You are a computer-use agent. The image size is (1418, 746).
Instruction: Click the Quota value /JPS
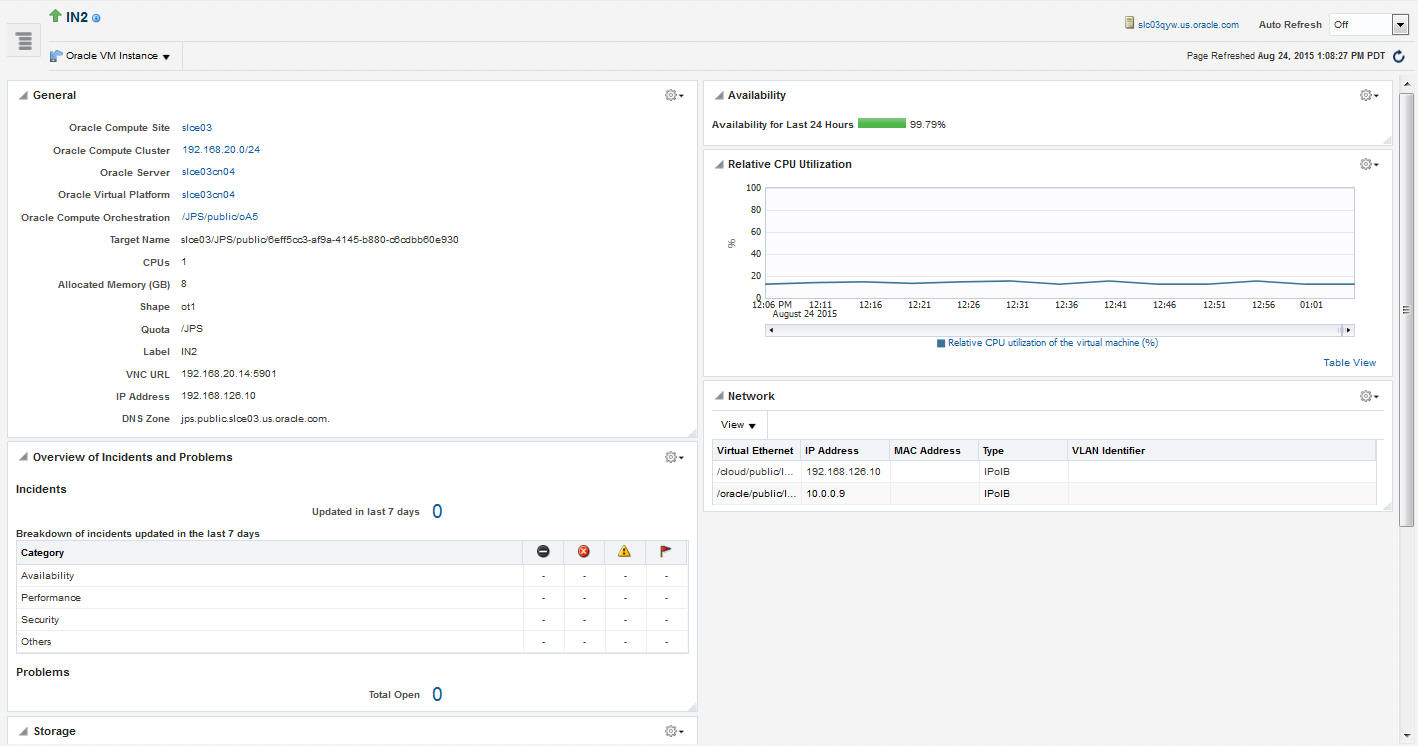point(192,329)
